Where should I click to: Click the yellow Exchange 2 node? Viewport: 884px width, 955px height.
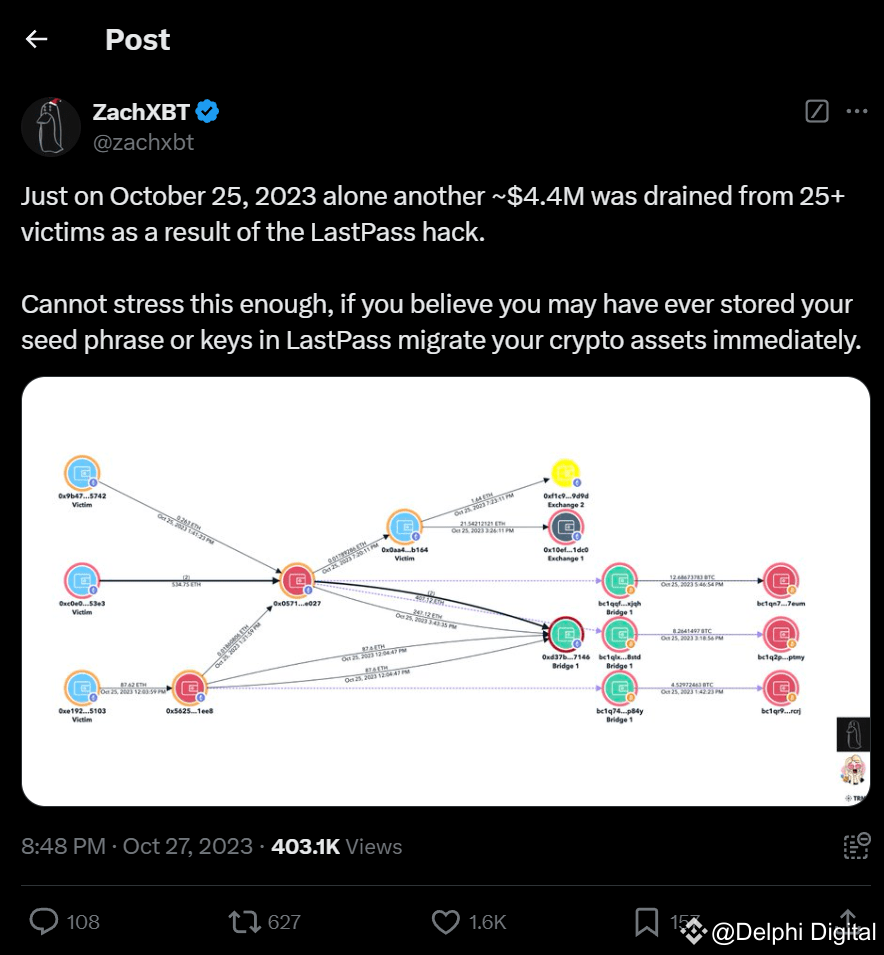coord(566,472)
